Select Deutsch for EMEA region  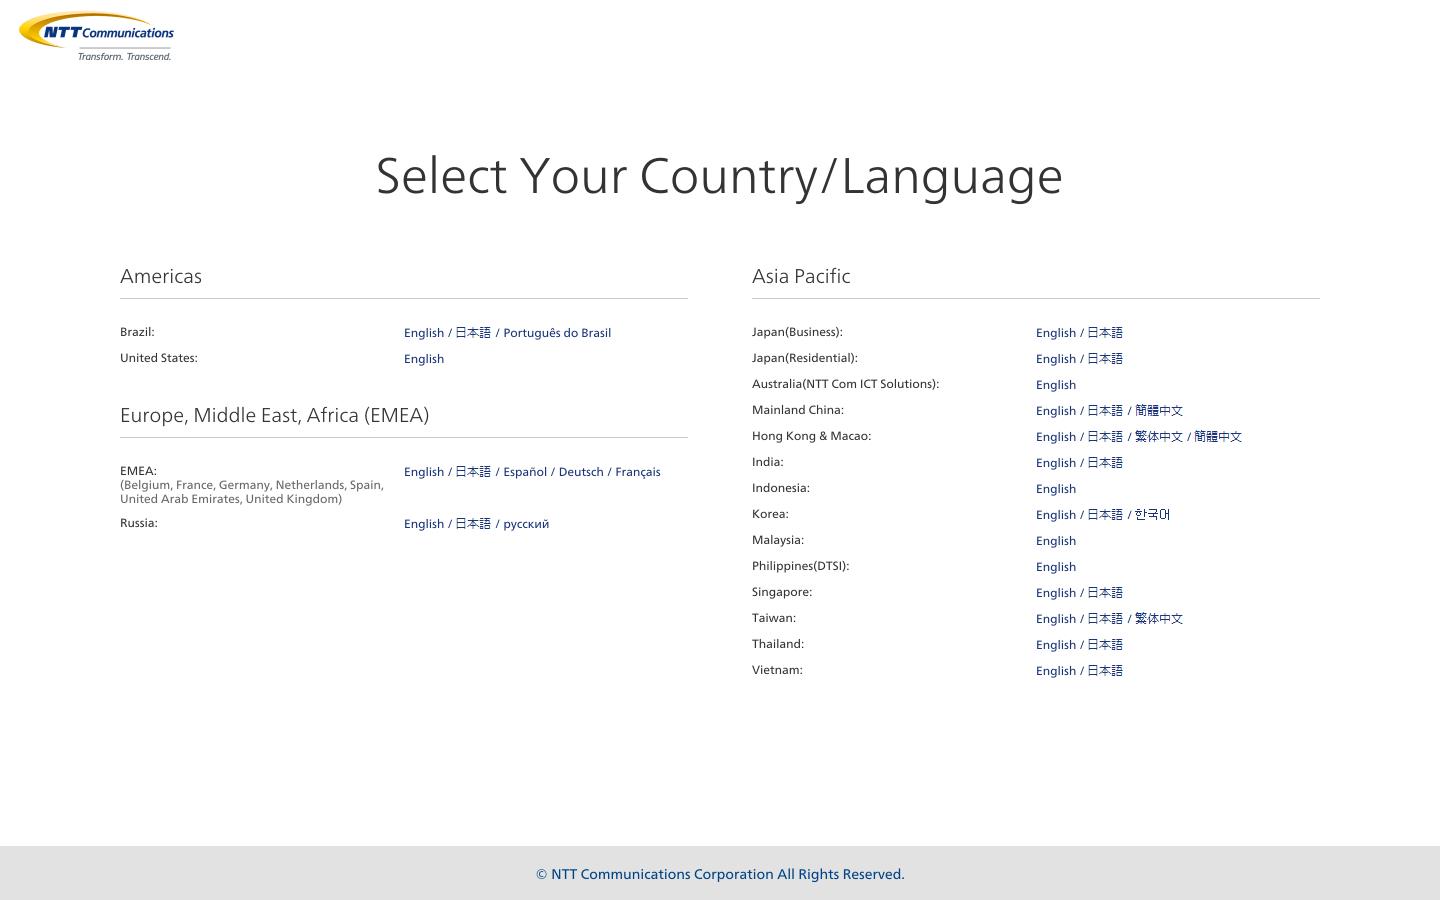click(580, 471)
